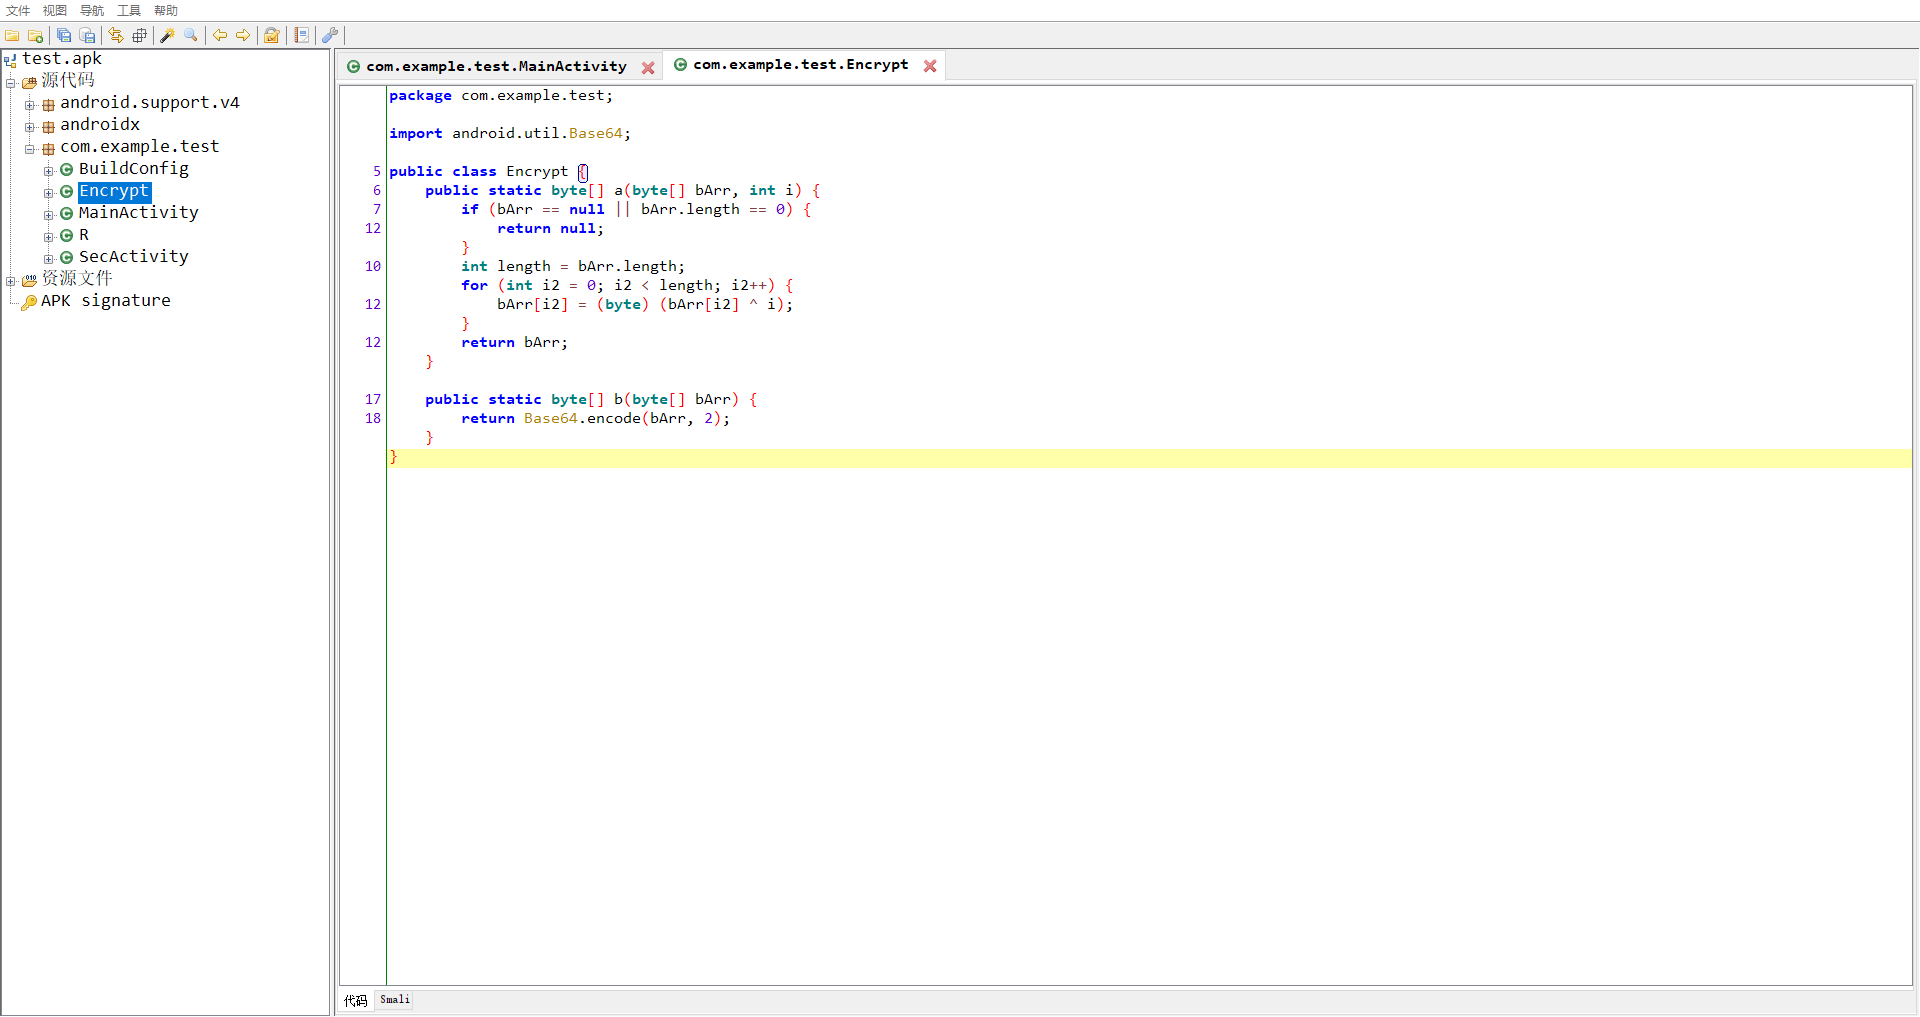Screen dimensions: 1920x1017
Task: Click 'int length = bArr.length;' statement
Action: (573, 267)
